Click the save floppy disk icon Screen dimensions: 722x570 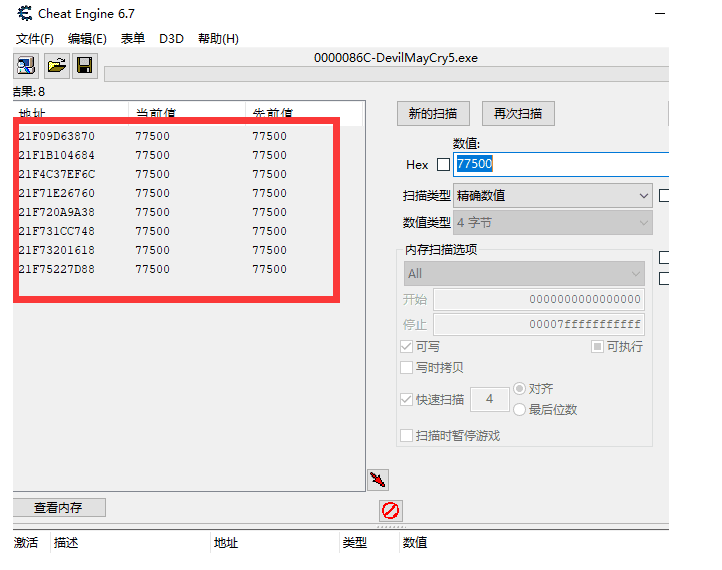[85, 66]
